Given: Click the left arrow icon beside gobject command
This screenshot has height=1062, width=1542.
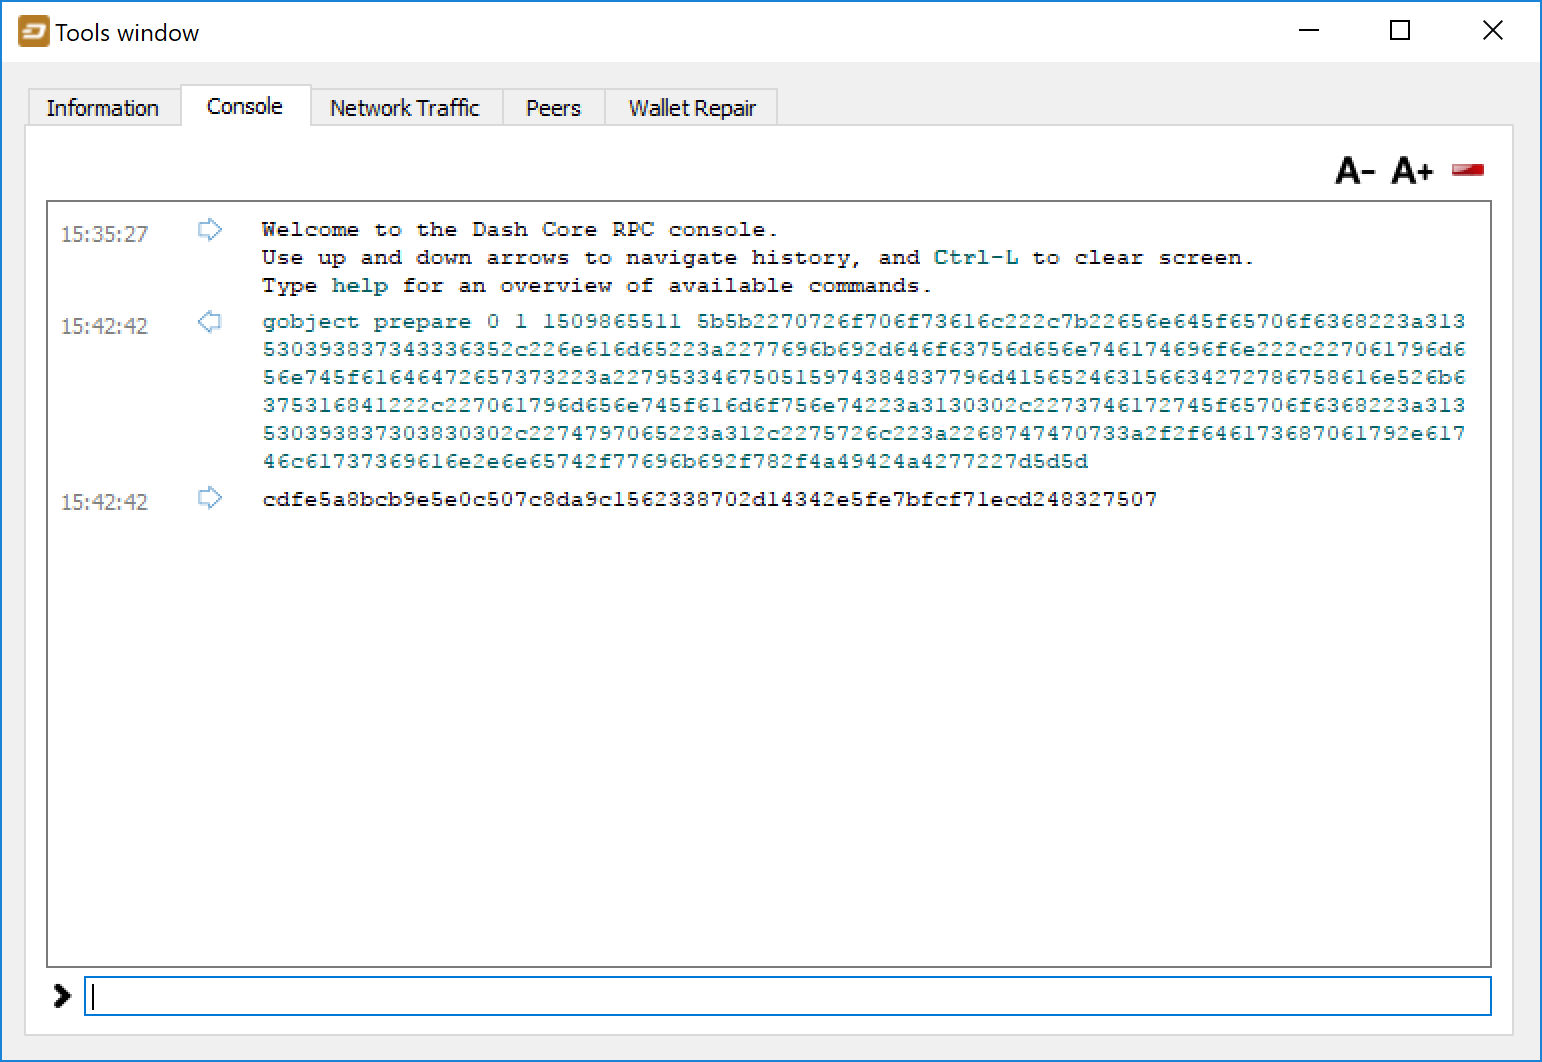Looking at the screenshot, I should (209, 322).
